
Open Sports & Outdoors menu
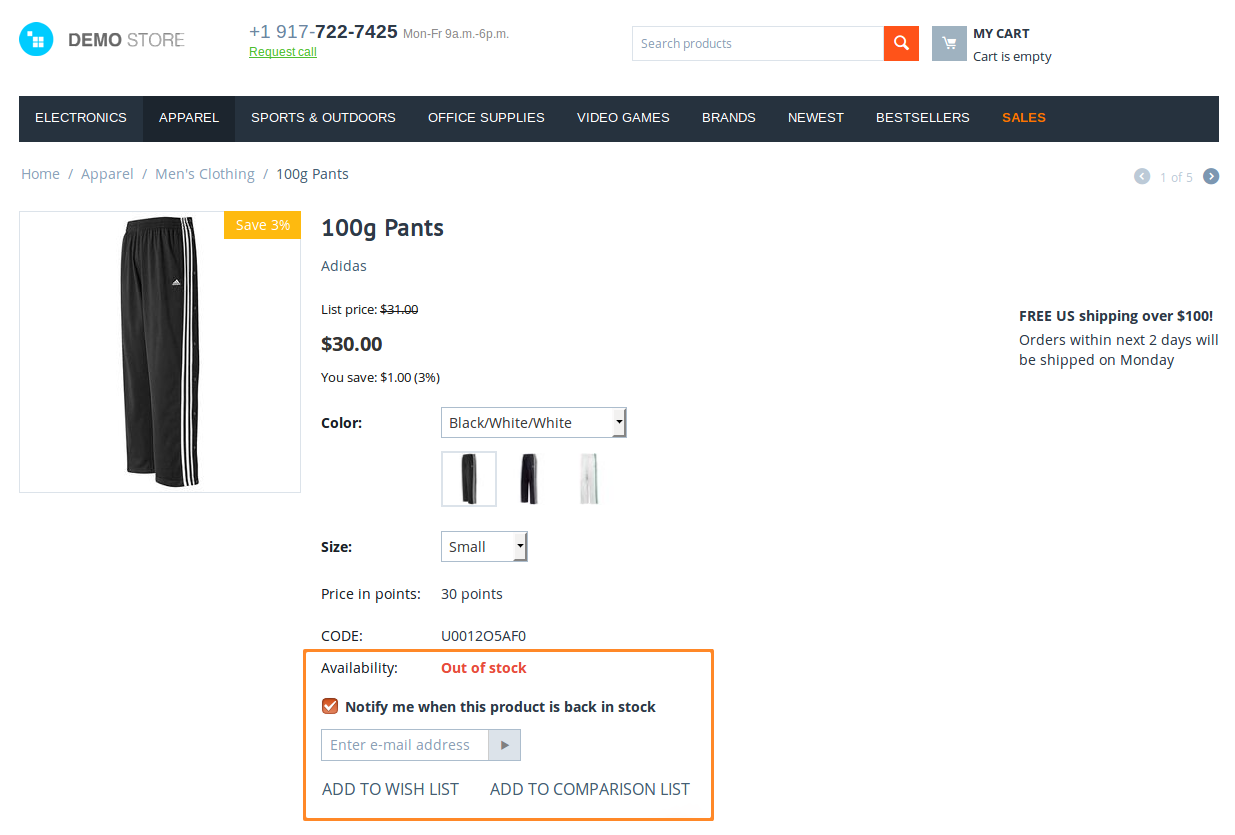(323, 118)
